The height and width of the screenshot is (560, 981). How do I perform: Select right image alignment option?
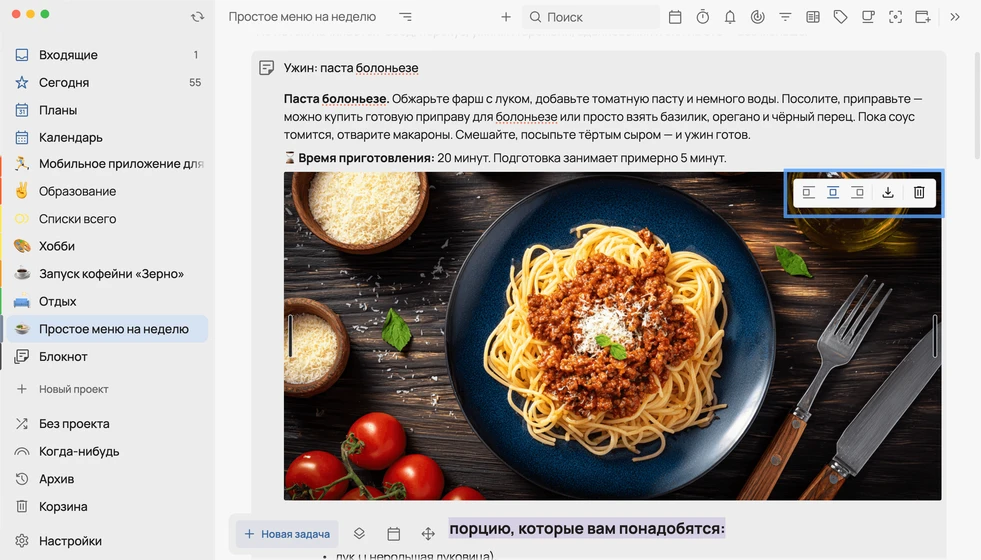pos(858,192)
